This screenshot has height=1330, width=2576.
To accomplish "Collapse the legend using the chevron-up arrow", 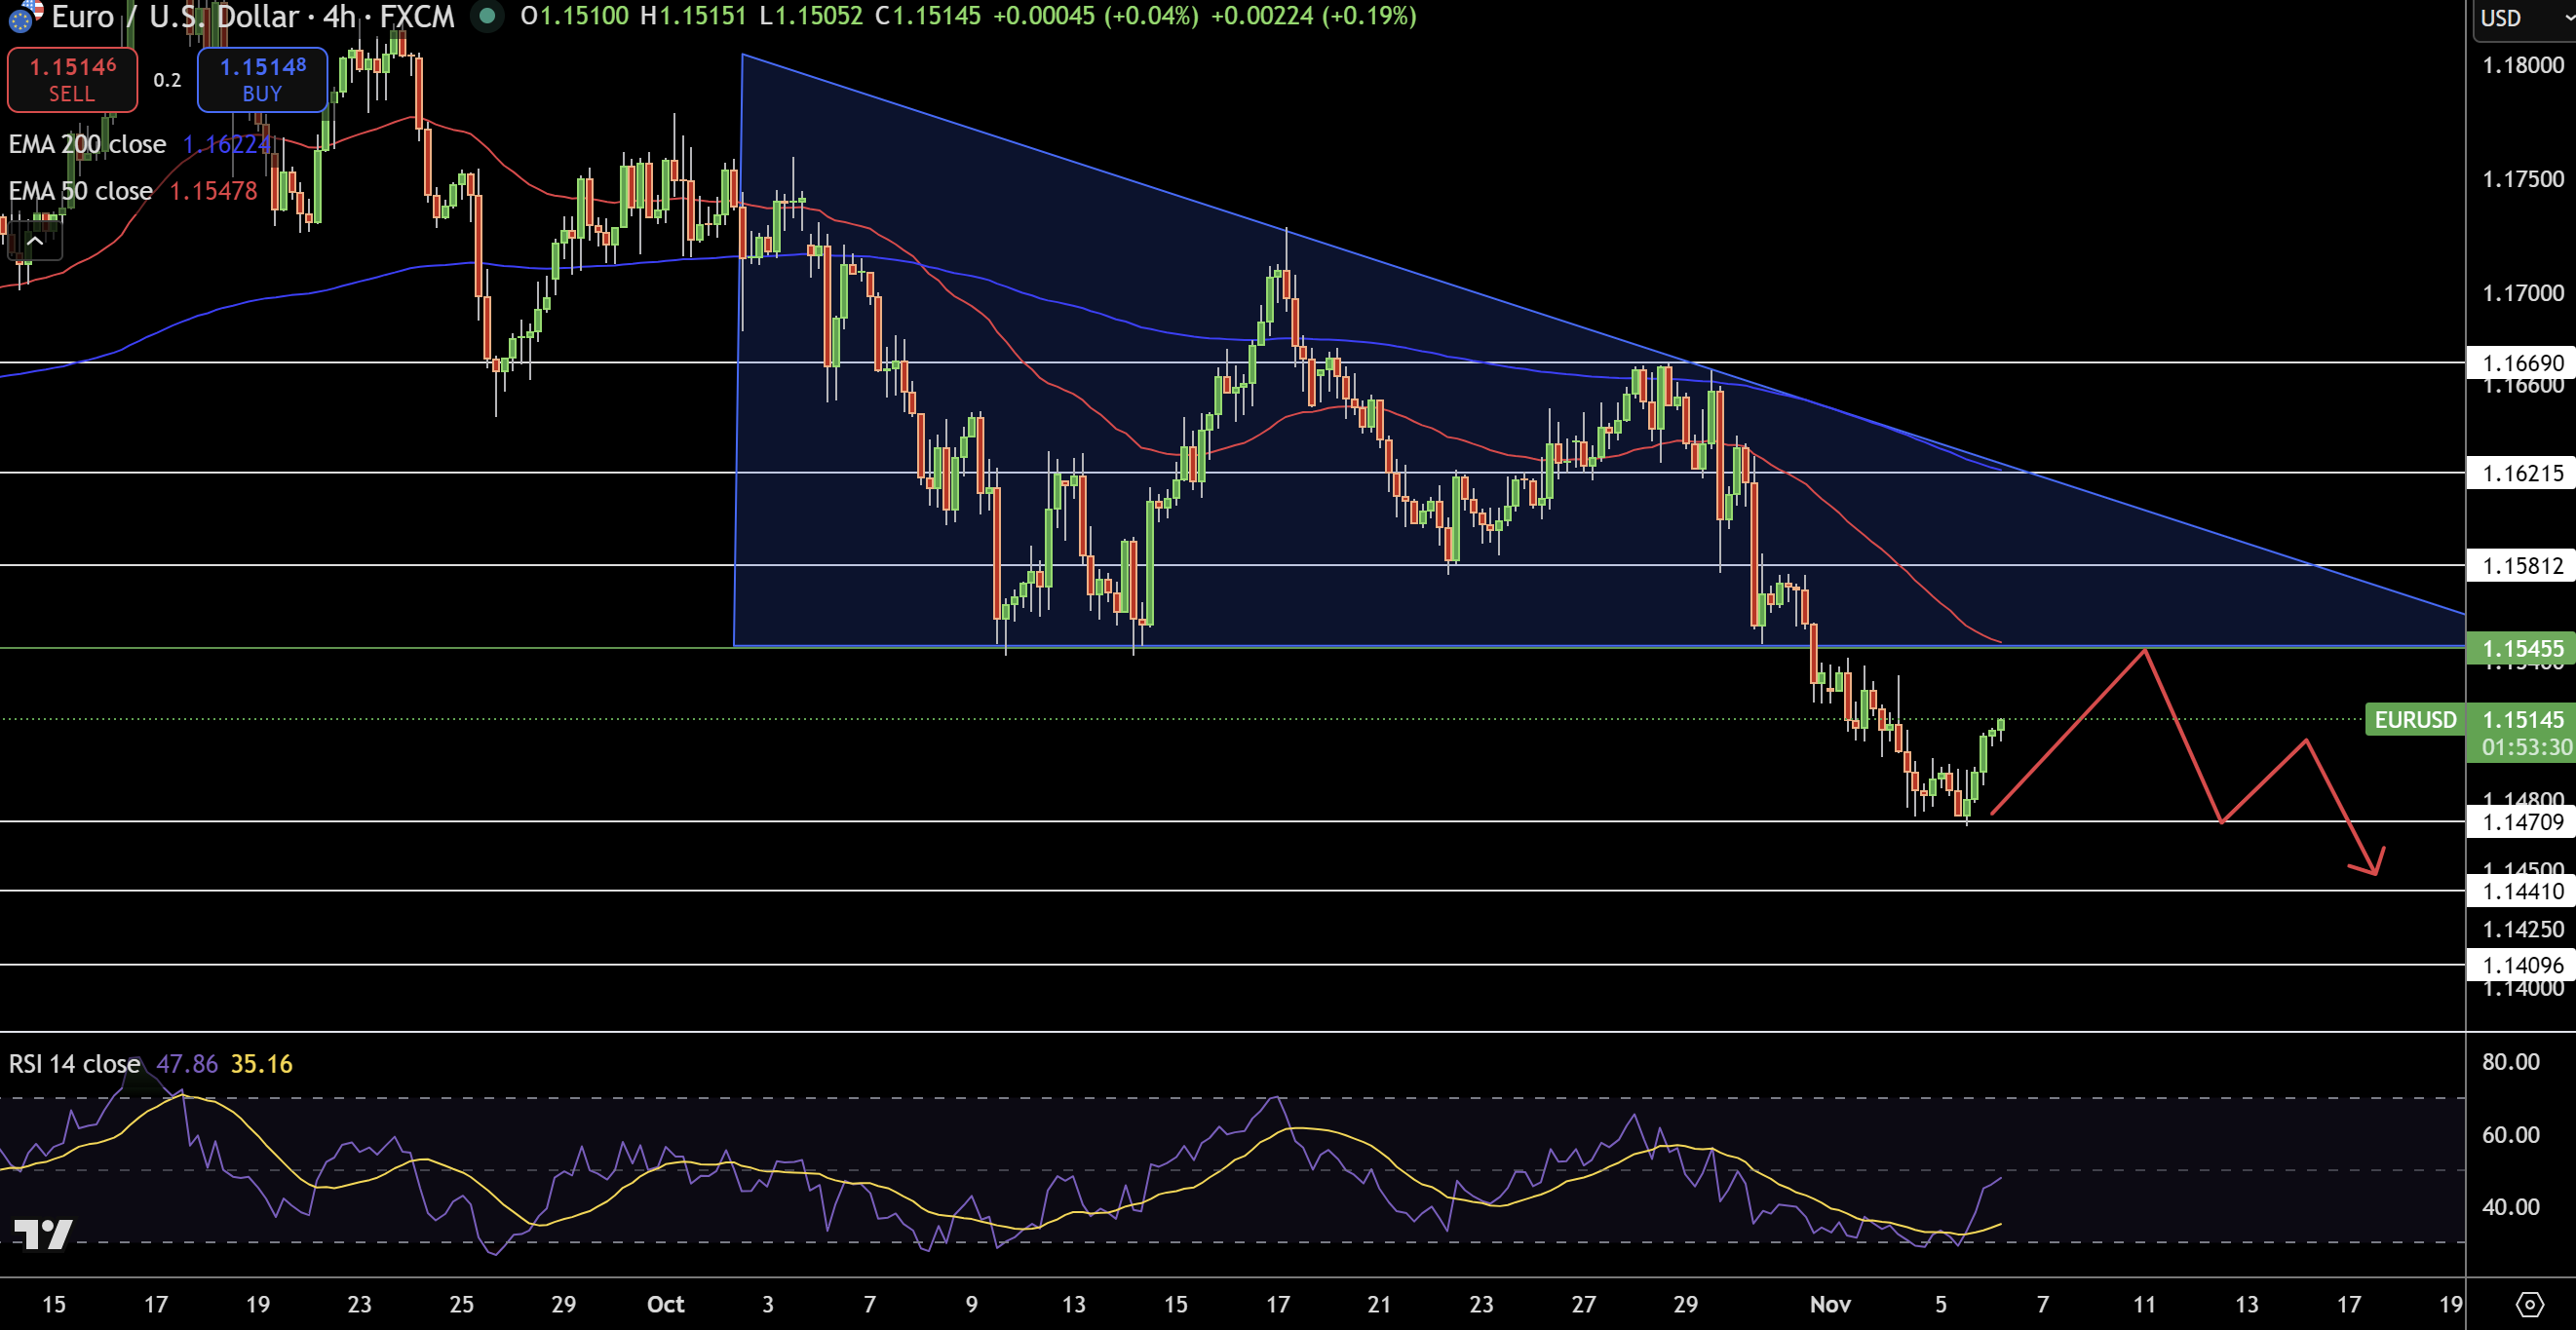I will point(36,240).
